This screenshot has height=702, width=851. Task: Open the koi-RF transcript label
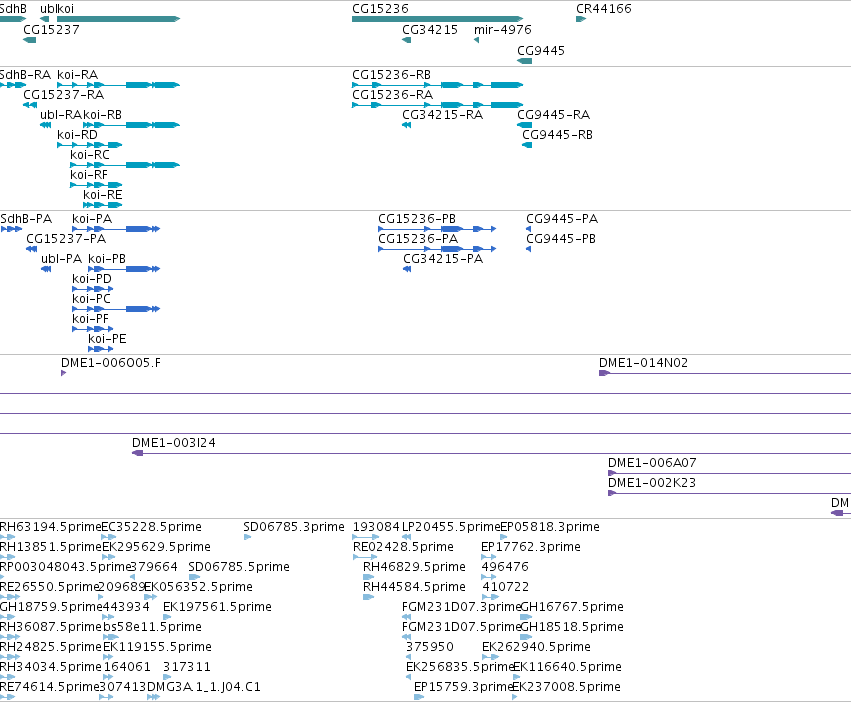[89, 175]
